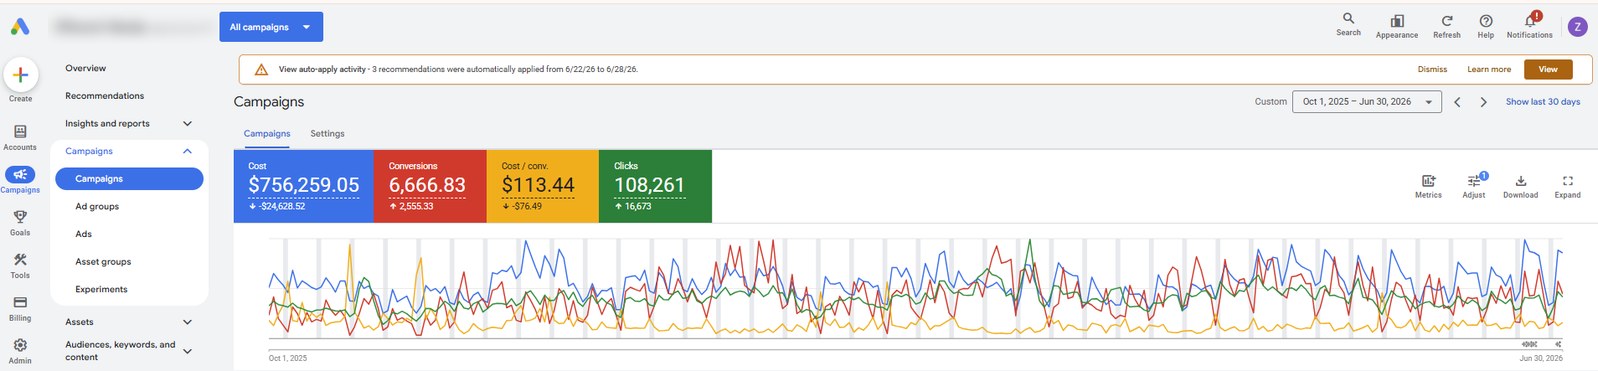The height and width of the screenshot is (371, 1598).
Task: Open Ad groups in the sidebar
Action: click(x=97, y=207)
